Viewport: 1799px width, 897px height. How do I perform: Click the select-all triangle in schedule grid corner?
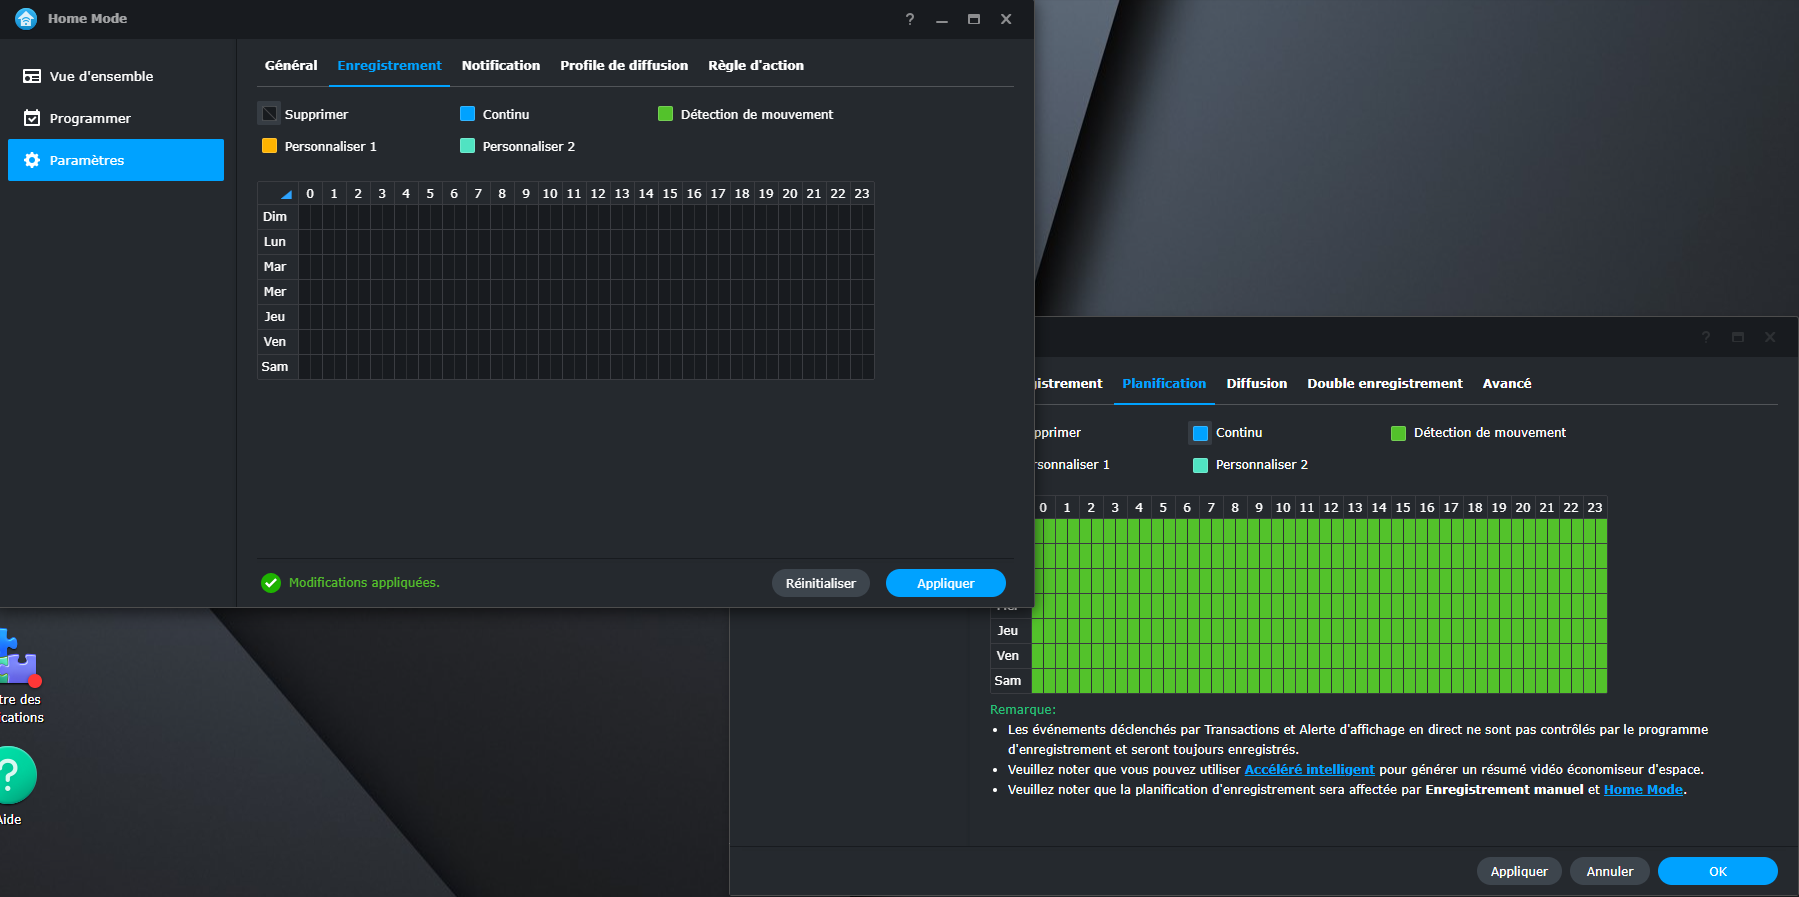(x=285, y=194)
